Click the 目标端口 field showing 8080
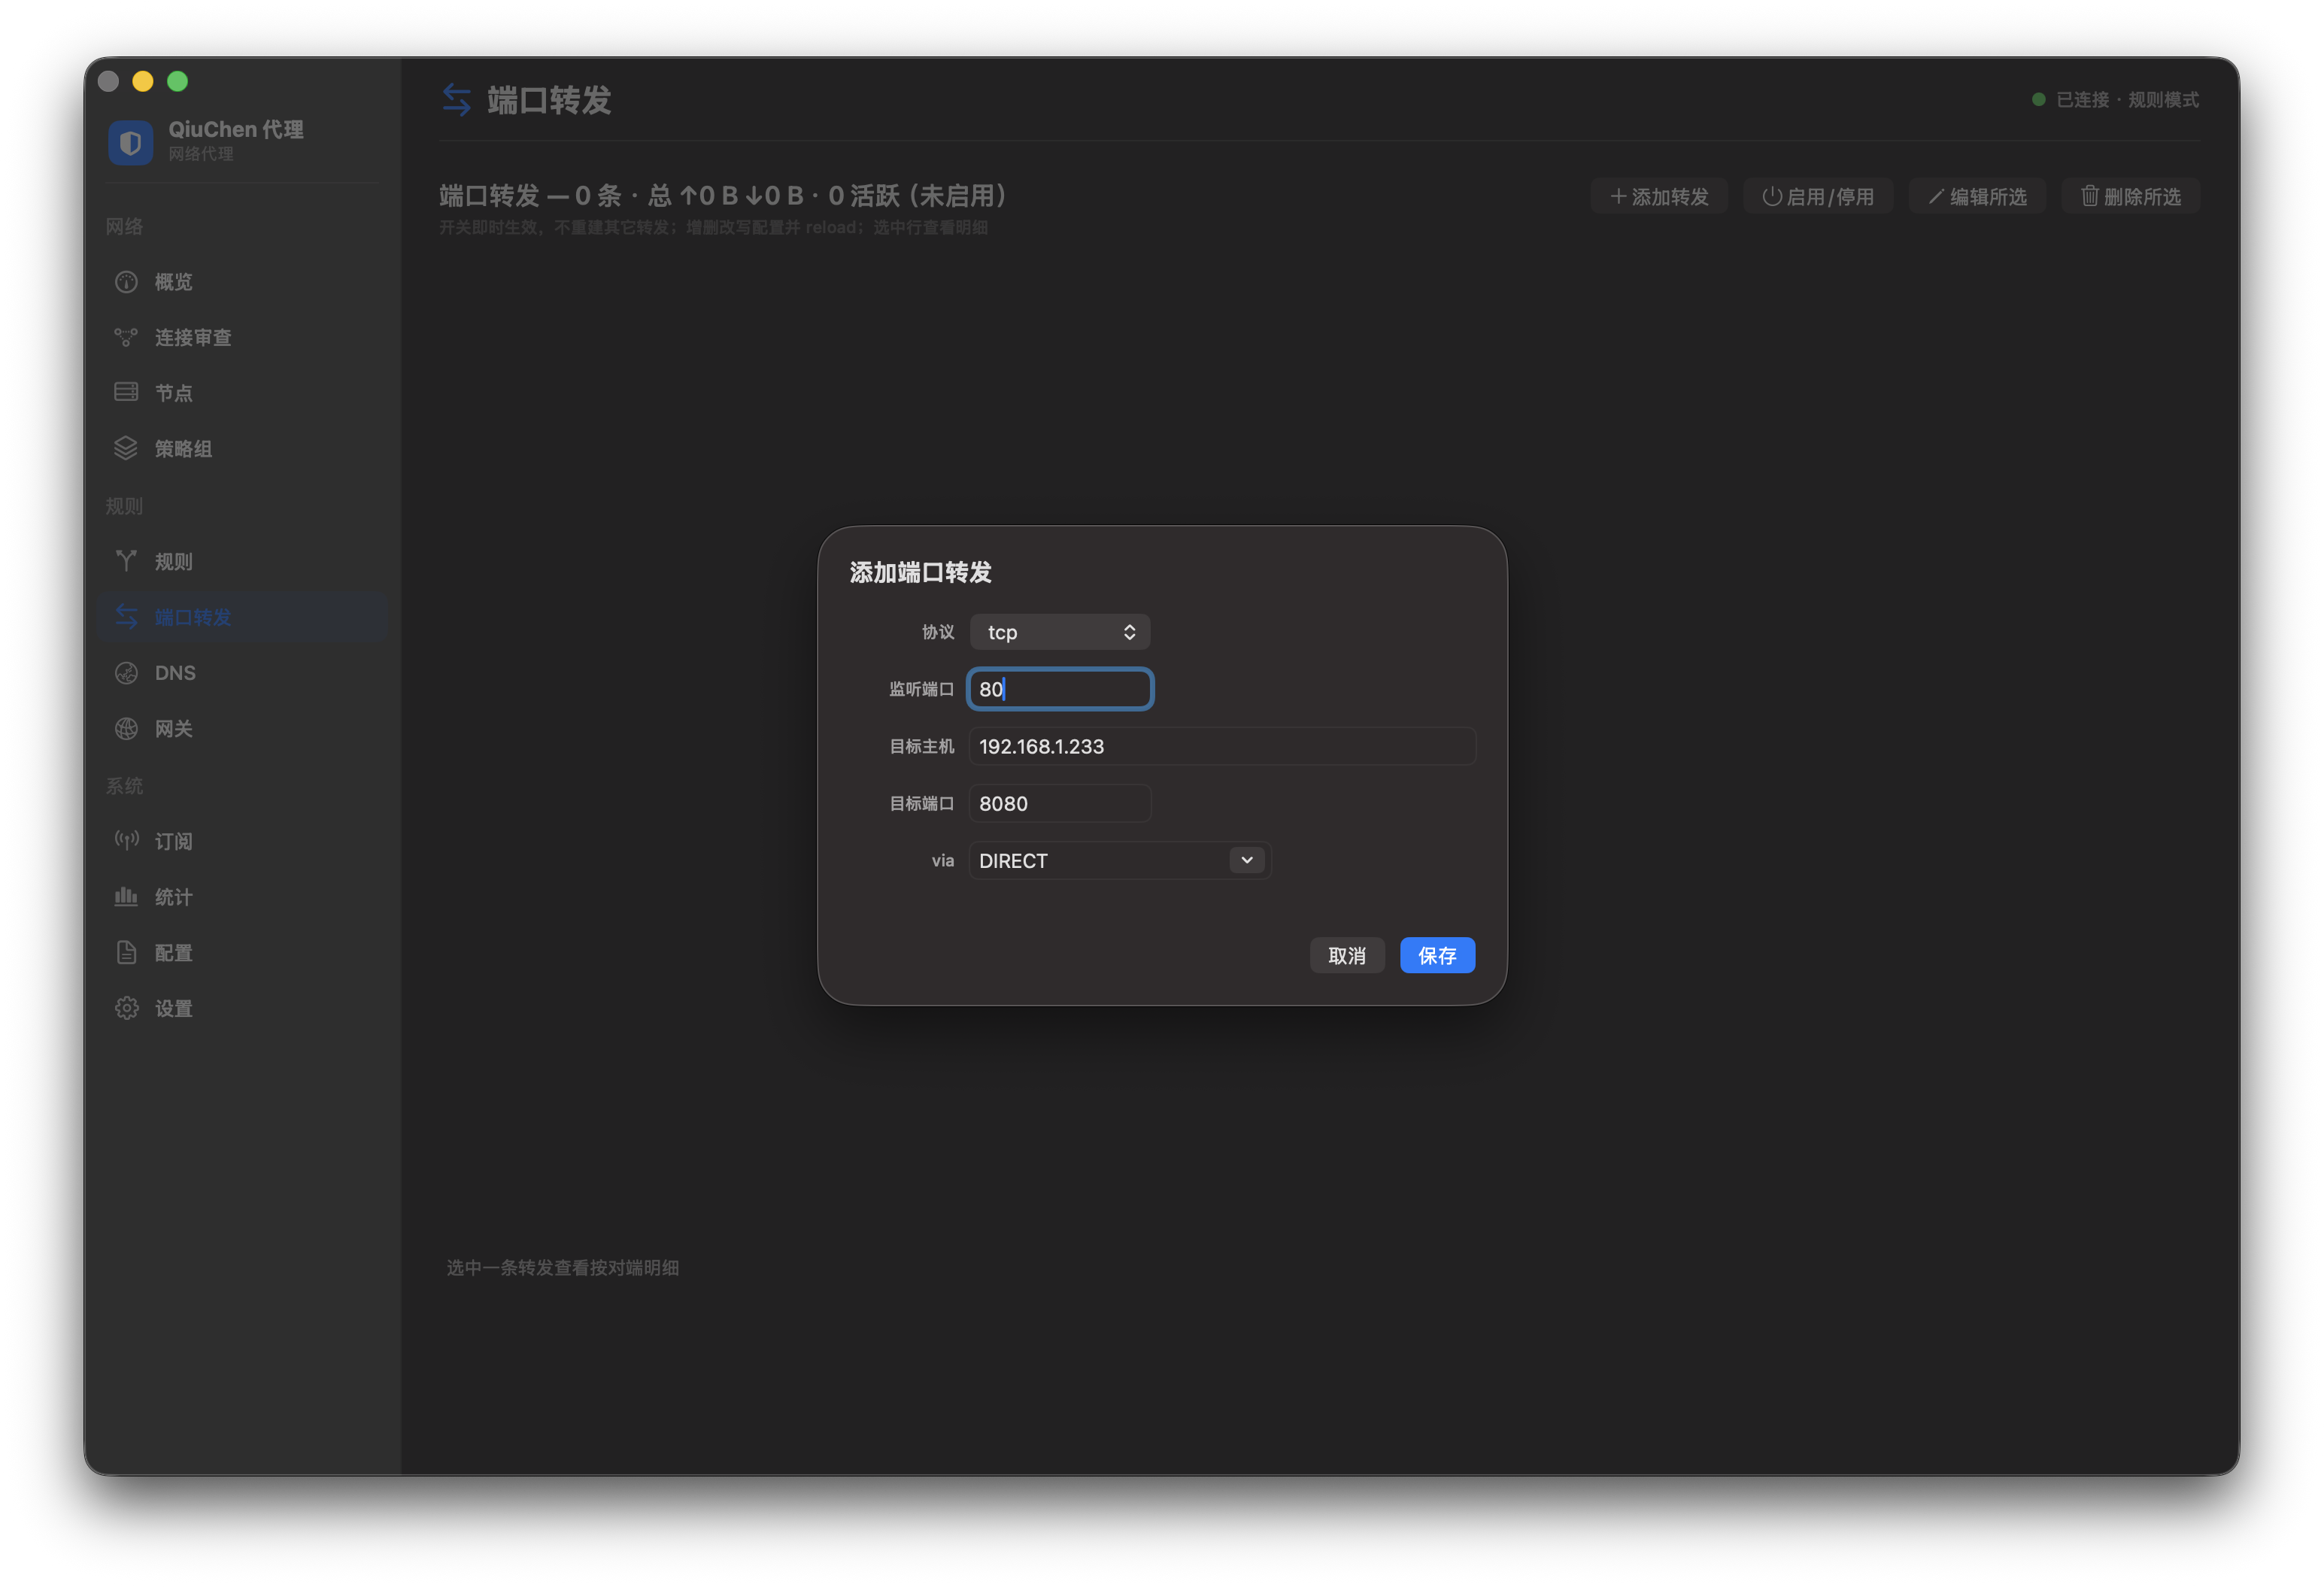This screenshot has height=1587, width=2324. pyautogui.click(x=1060, y=803)
